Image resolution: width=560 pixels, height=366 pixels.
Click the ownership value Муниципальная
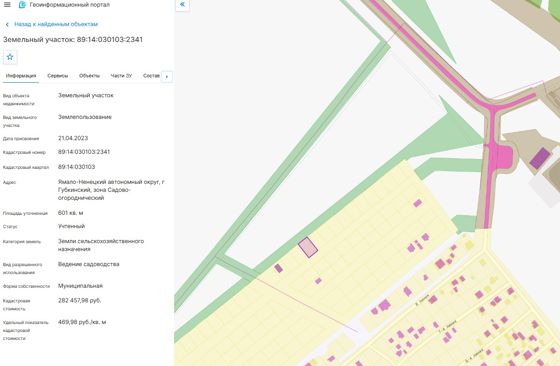point(80,286)
